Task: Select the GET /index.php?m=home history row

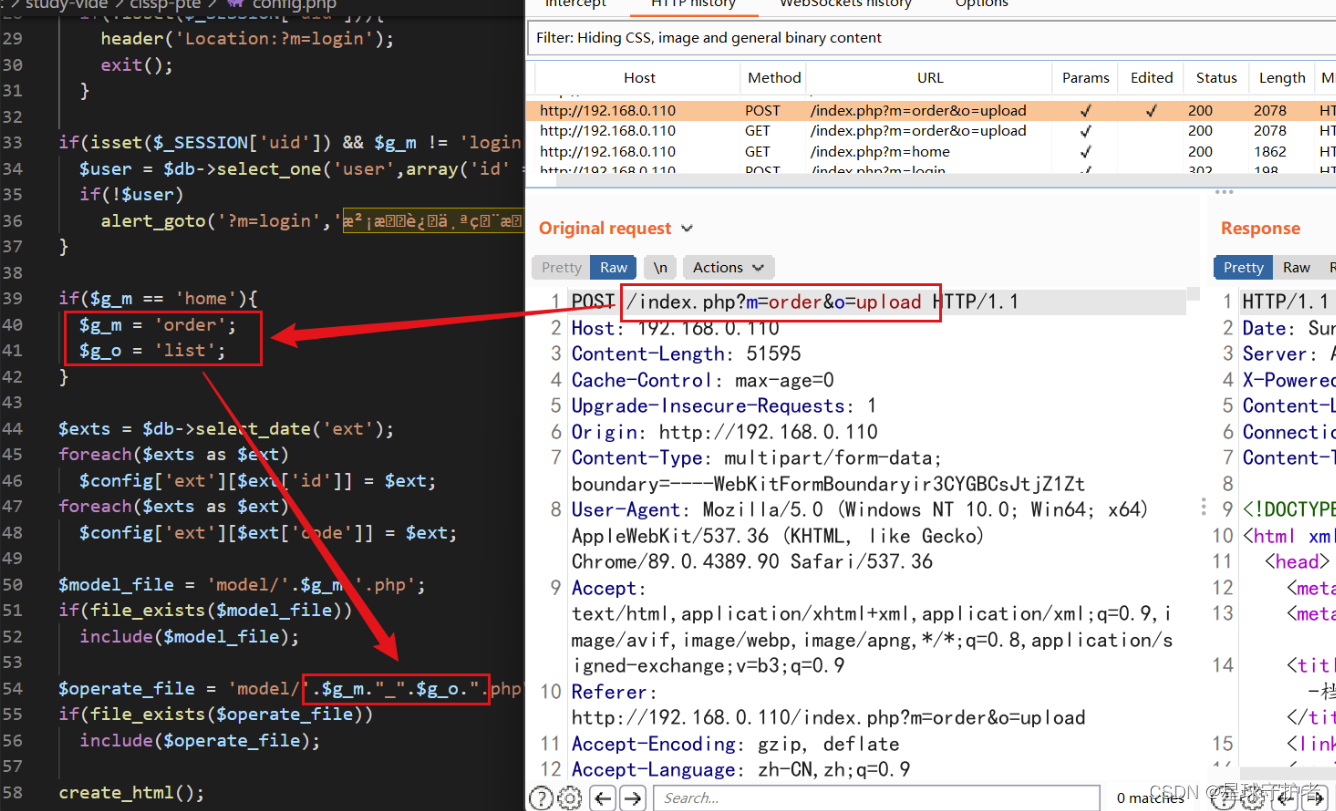Action: pyautogui.click(x=931, y=152)
